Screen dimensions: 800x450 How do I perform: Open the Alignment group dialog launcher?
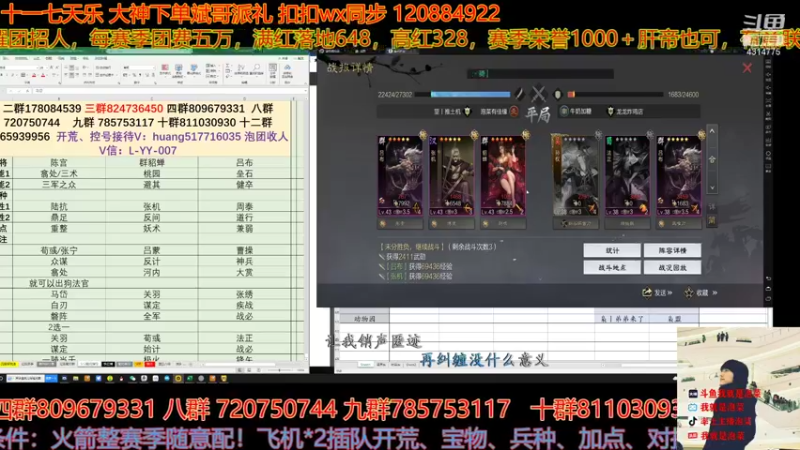pos(119,83)
